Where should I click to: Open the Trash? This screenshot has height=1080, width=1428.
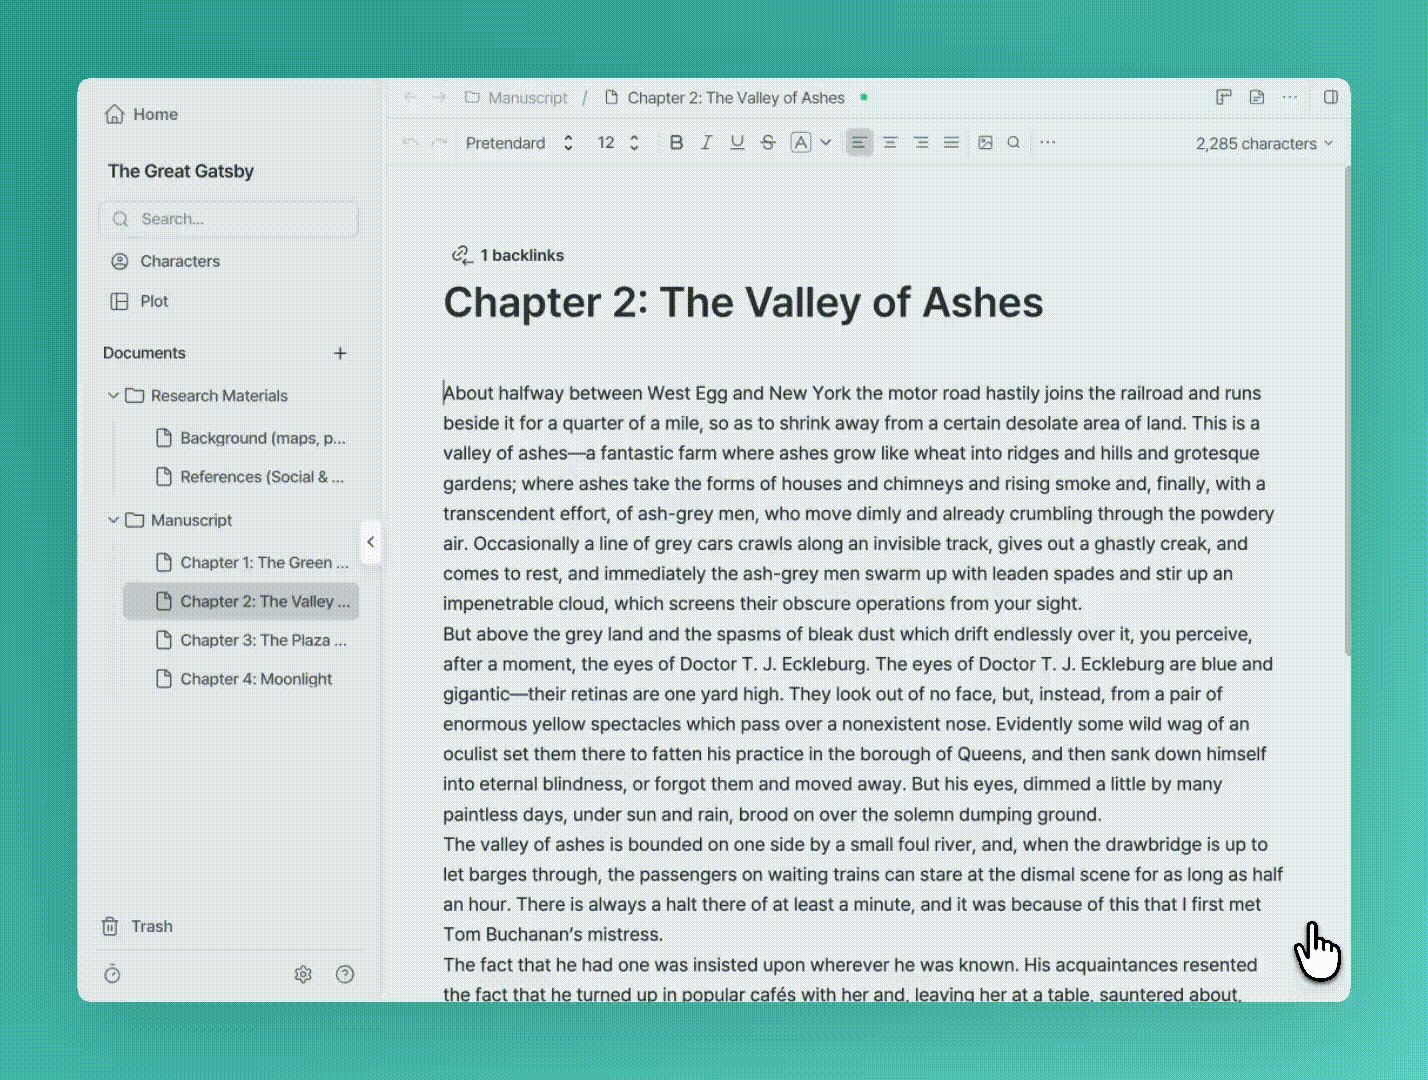point(138,926)
